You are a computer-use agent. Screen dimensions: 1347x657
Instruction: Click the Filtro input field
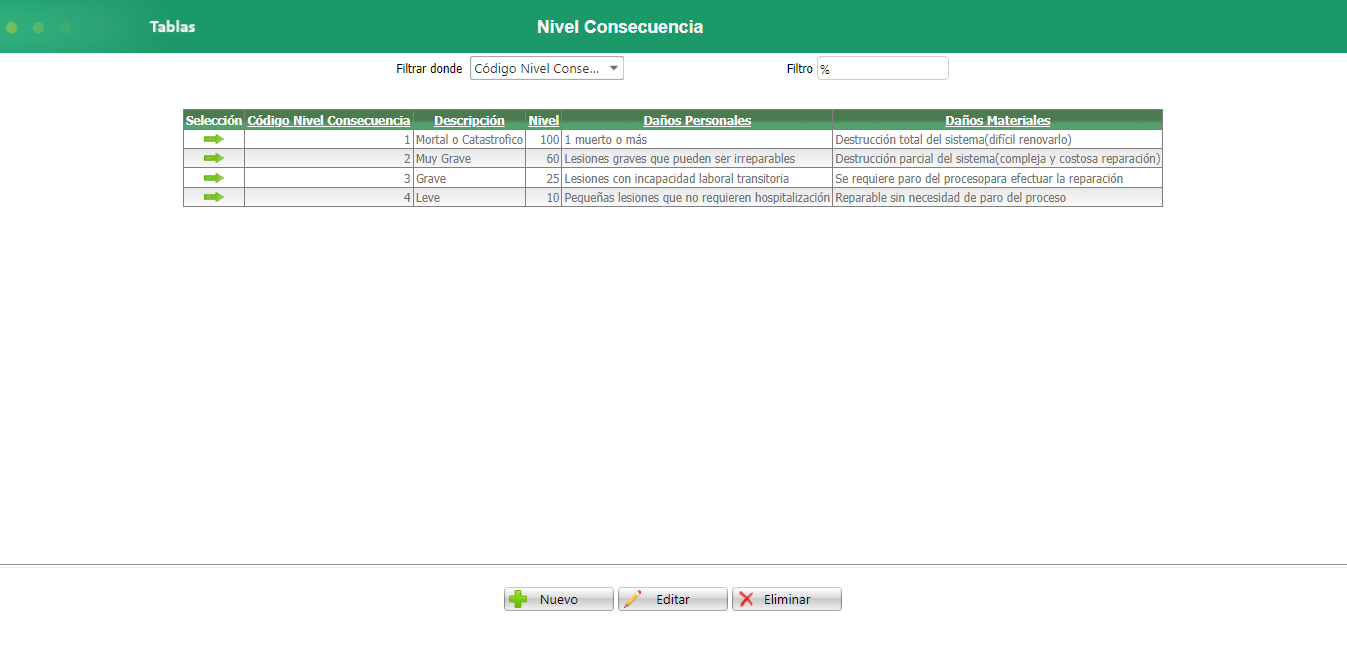coord(882,68)
